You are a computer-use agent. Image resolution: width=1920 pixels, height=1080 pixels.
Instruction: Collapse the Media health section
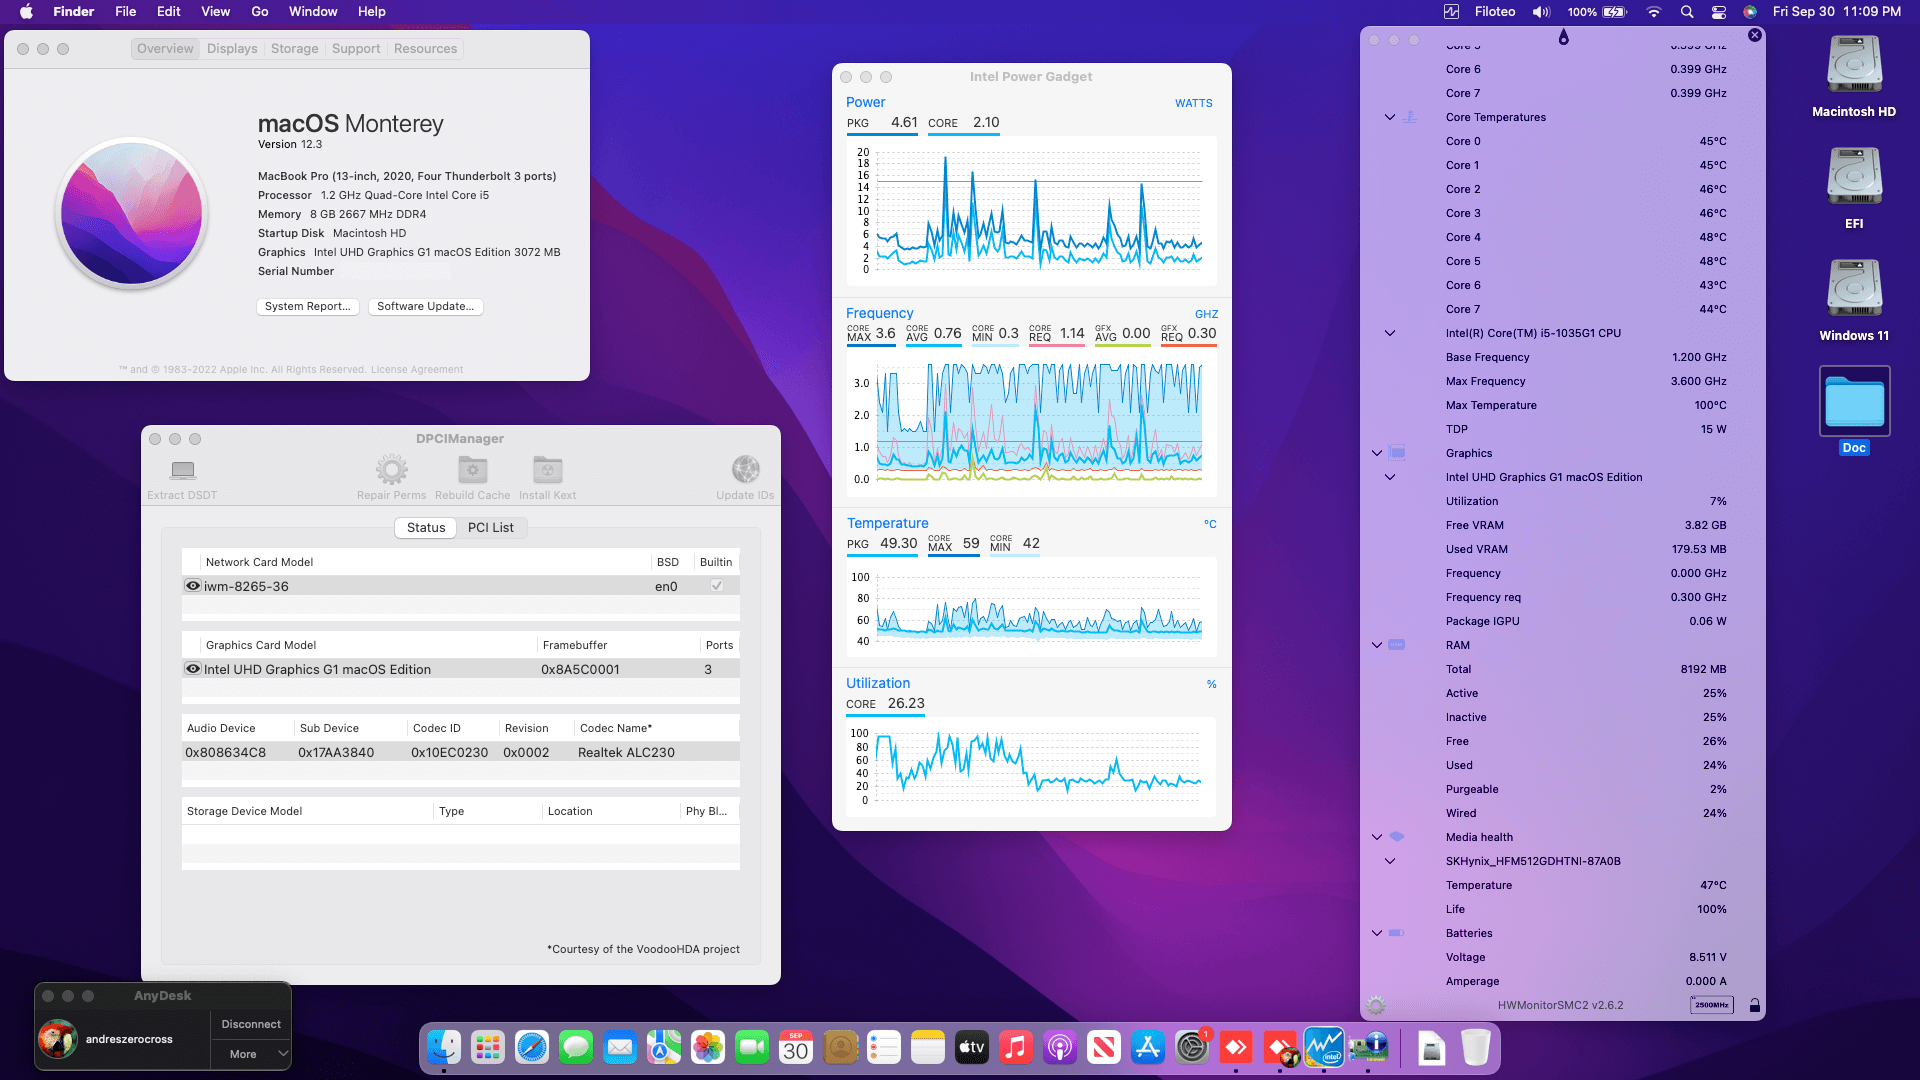point(1377,837)
